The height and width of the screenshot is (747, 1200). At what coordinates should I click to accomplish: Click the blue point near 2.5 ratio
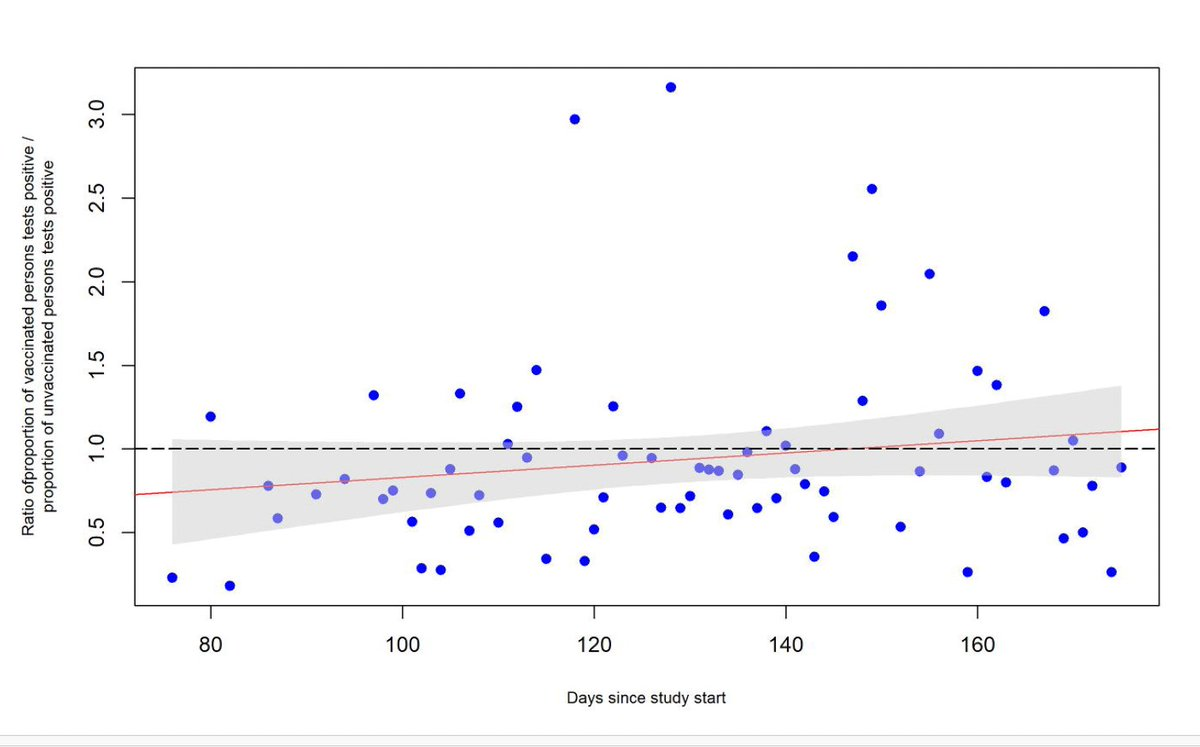coord(872,189)
